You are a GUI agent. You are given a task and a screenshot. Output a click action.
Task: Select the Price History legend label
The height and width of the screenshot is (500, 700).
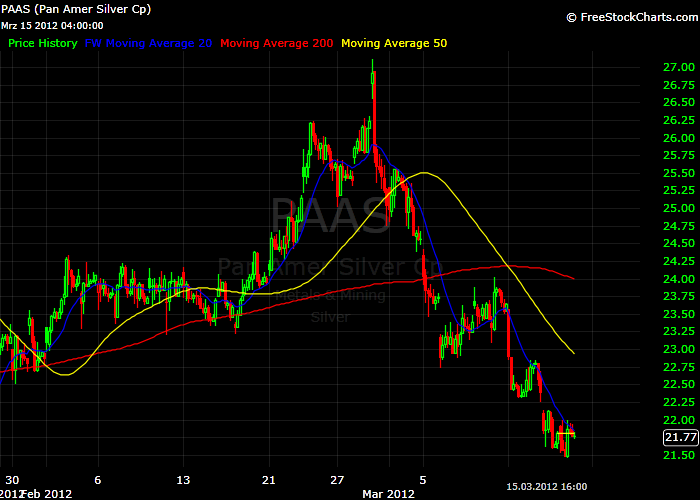click(43, 43)
